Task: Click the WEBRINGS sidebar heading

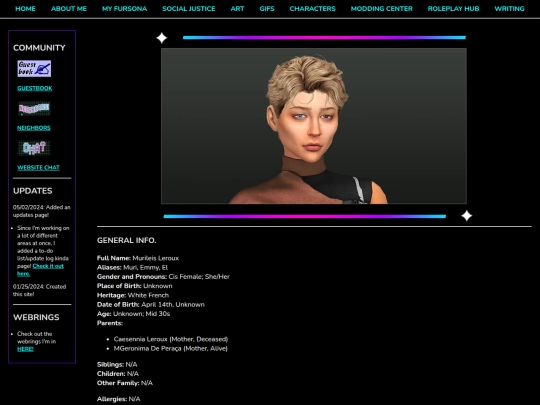Action: (x=36, y=317)
